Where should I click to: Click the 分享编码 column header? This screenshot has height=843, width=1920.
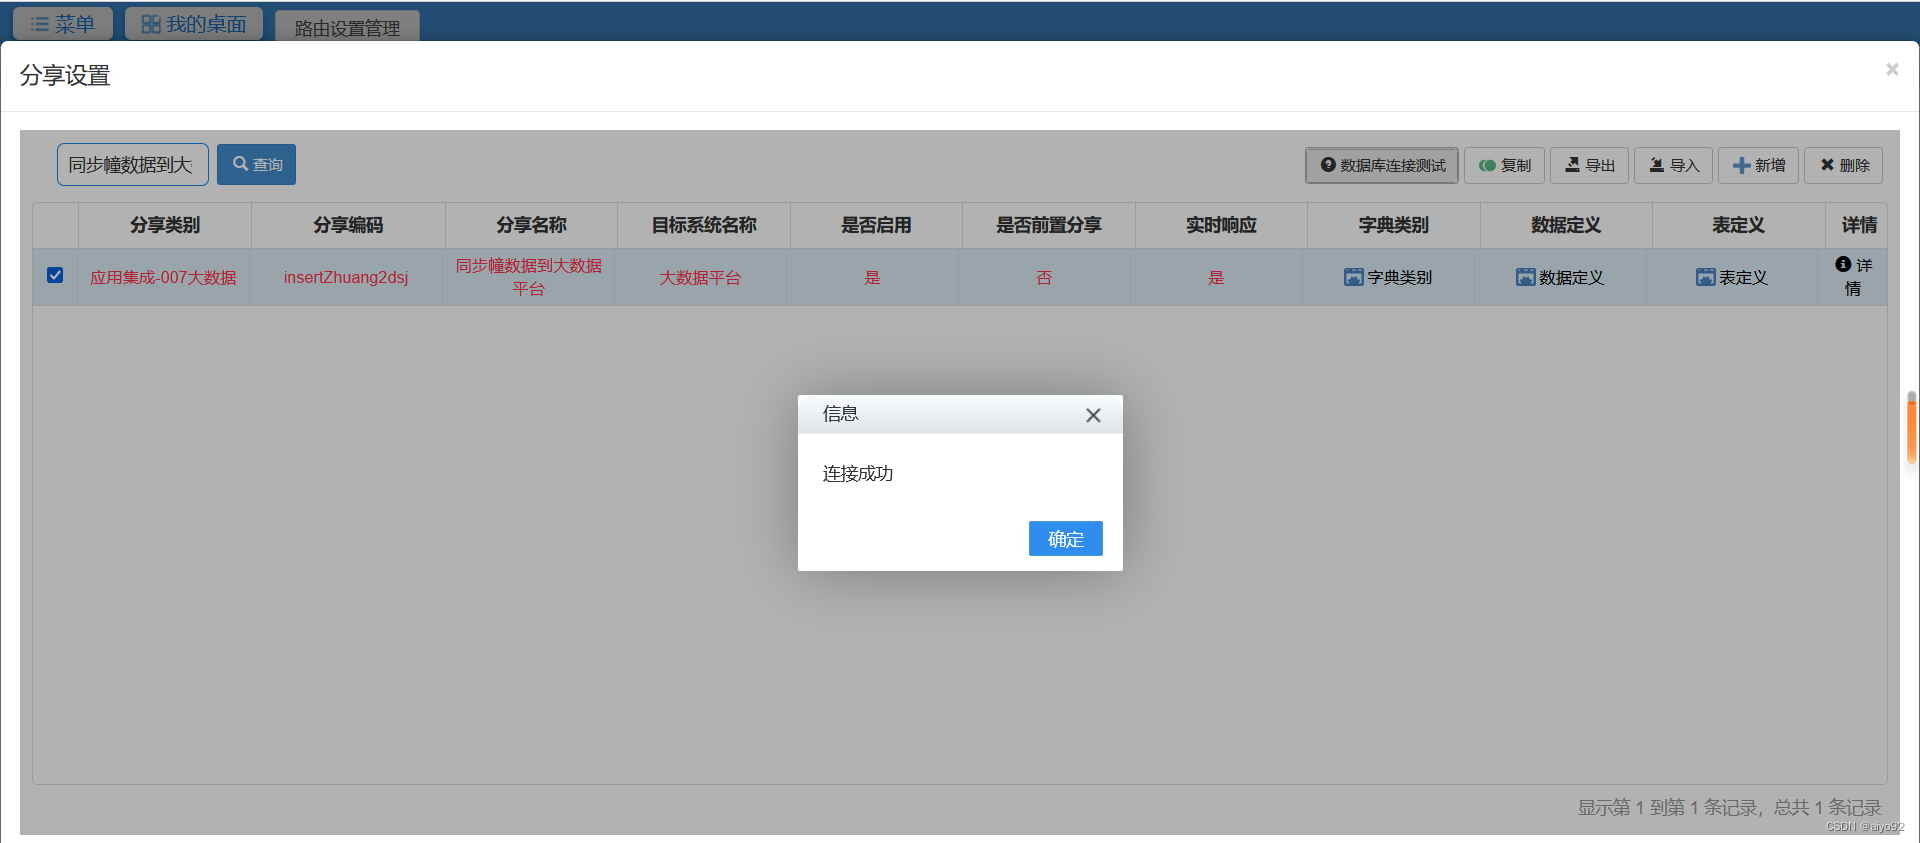point(348,225)
